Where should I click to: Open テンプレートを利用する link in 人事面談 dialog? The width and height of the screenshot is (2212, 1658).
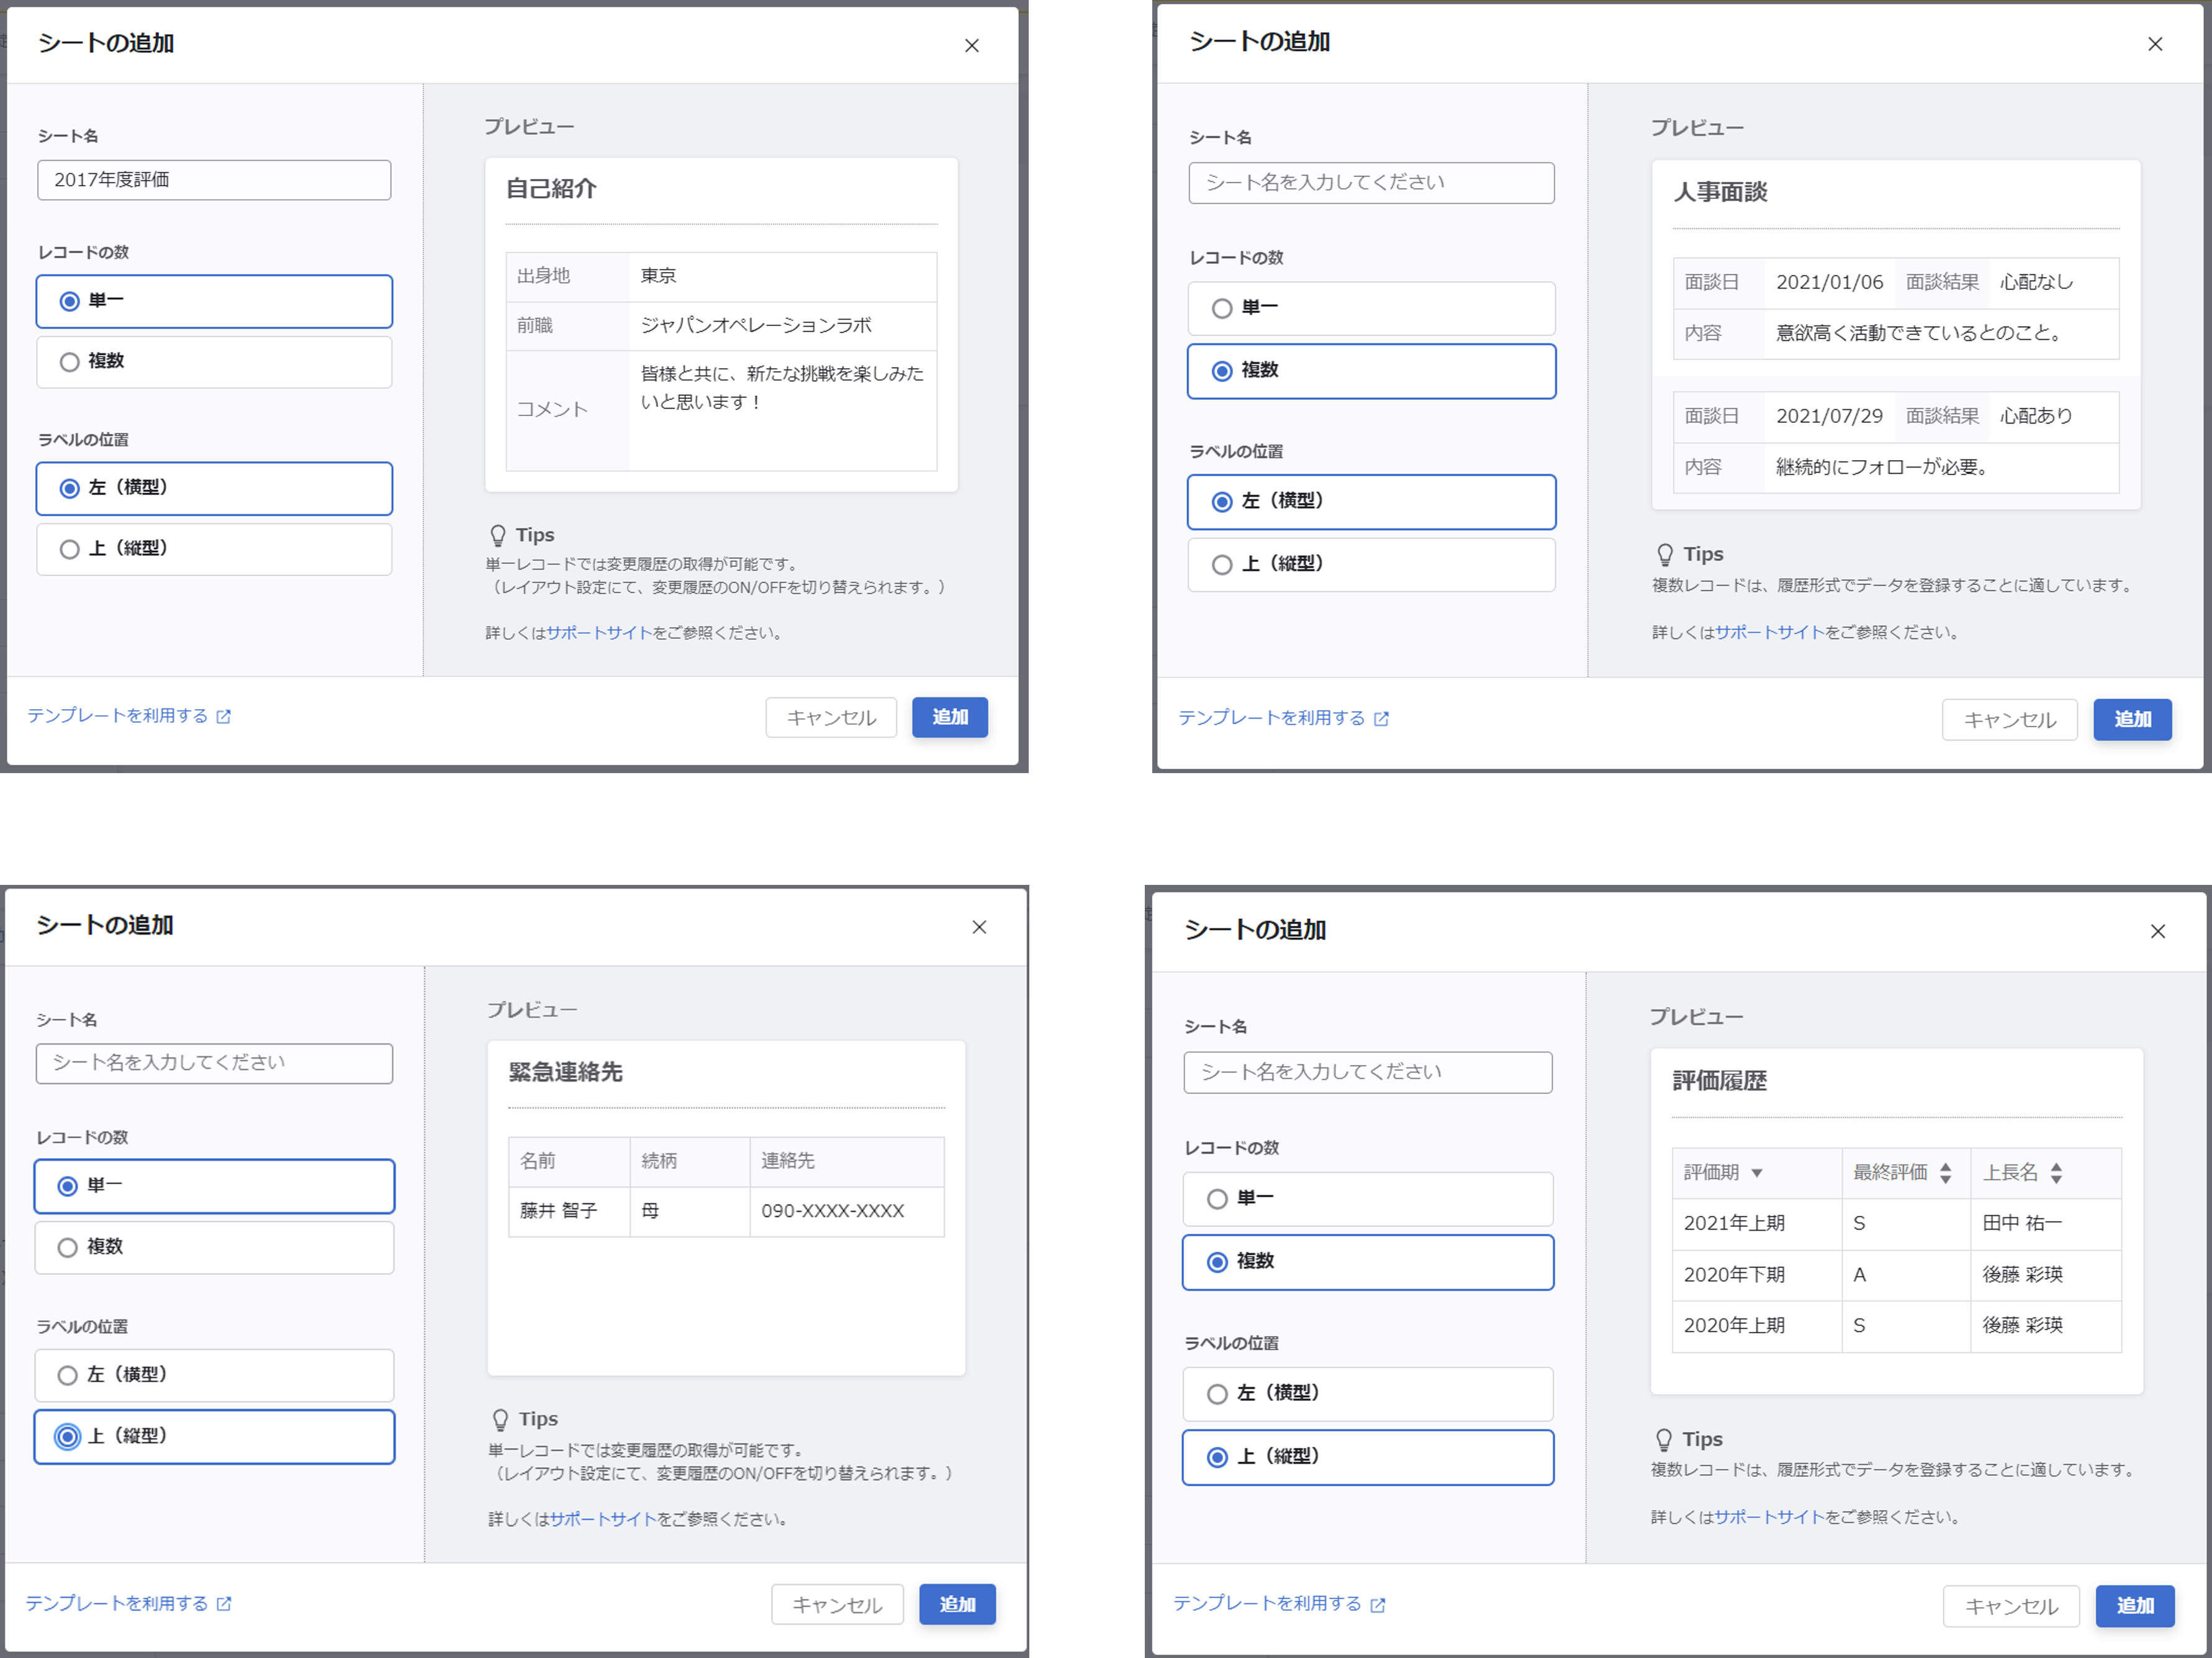pyautogui.click(x=1271, y=718)
